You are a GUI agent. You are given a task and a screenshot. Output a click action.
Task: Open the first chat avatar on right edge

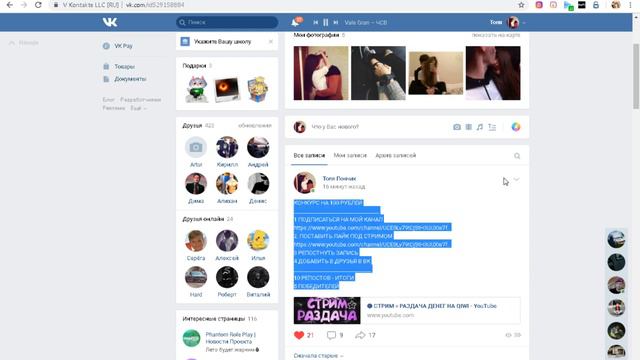coord(616,240)
